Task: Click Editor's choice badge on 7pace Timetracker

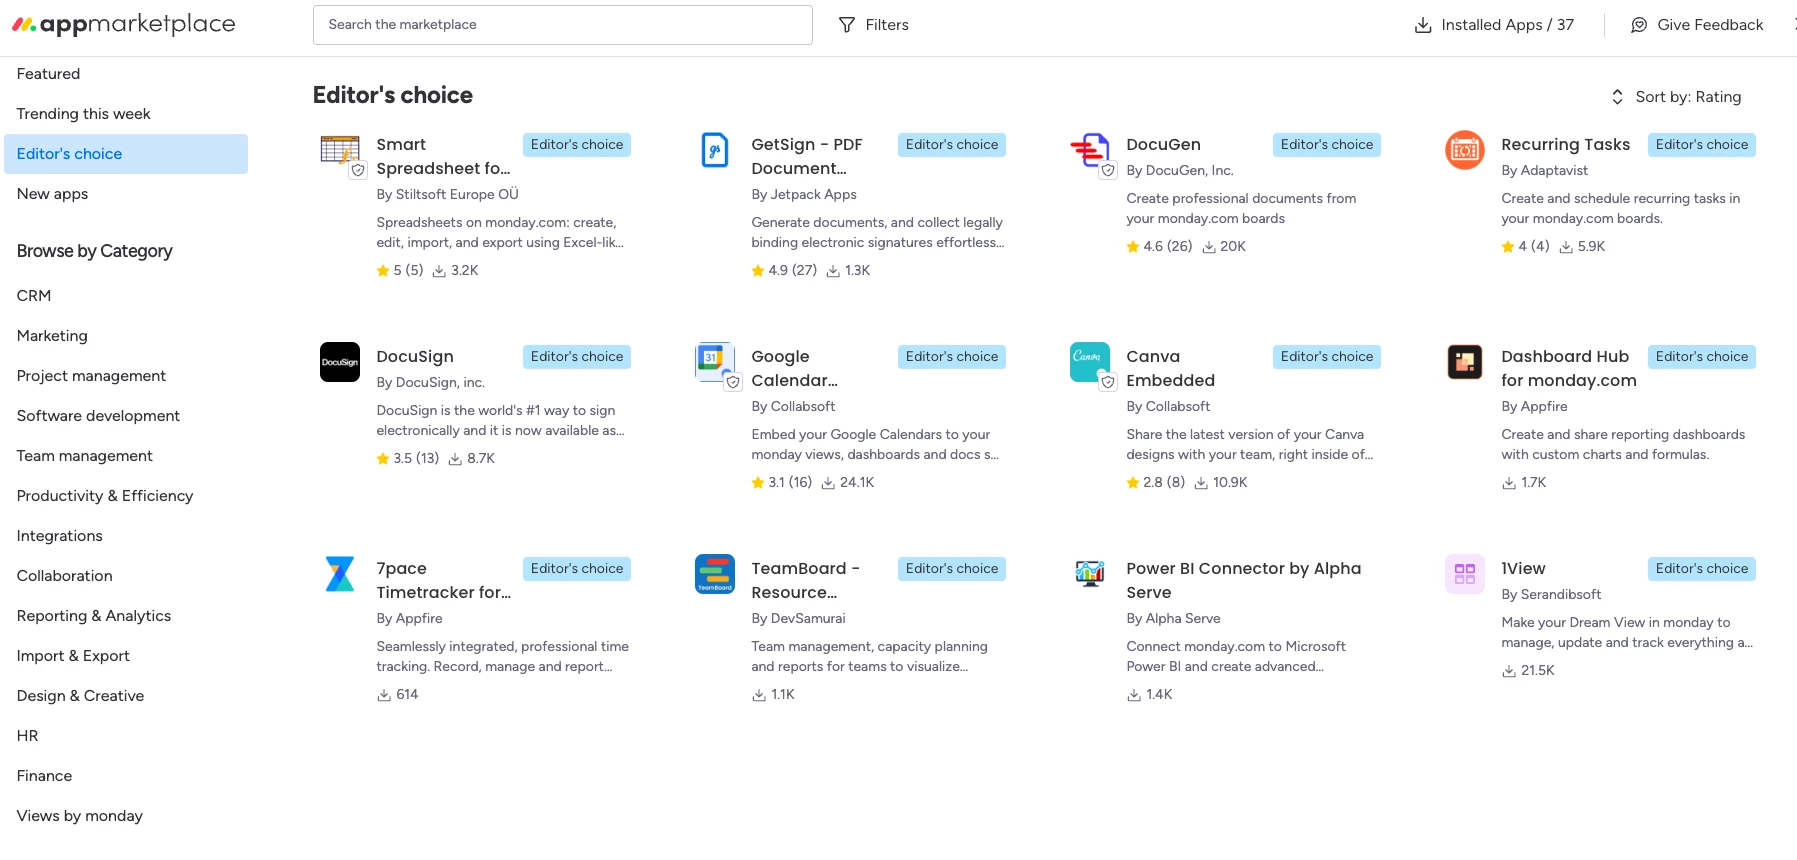Action: click(x=576, y=569)
